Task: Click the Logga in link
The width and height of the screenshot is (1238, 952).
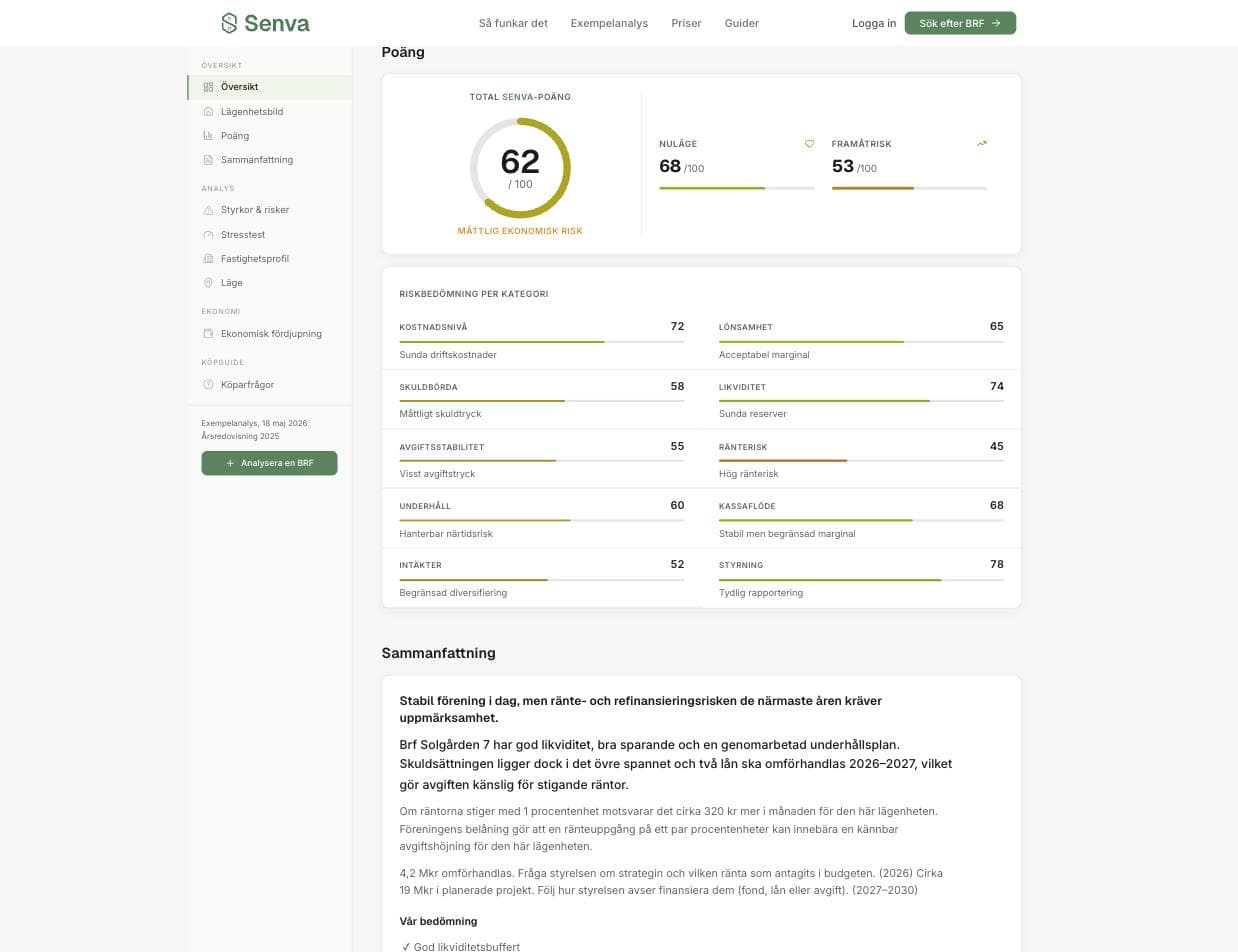Action: point(874,23)
